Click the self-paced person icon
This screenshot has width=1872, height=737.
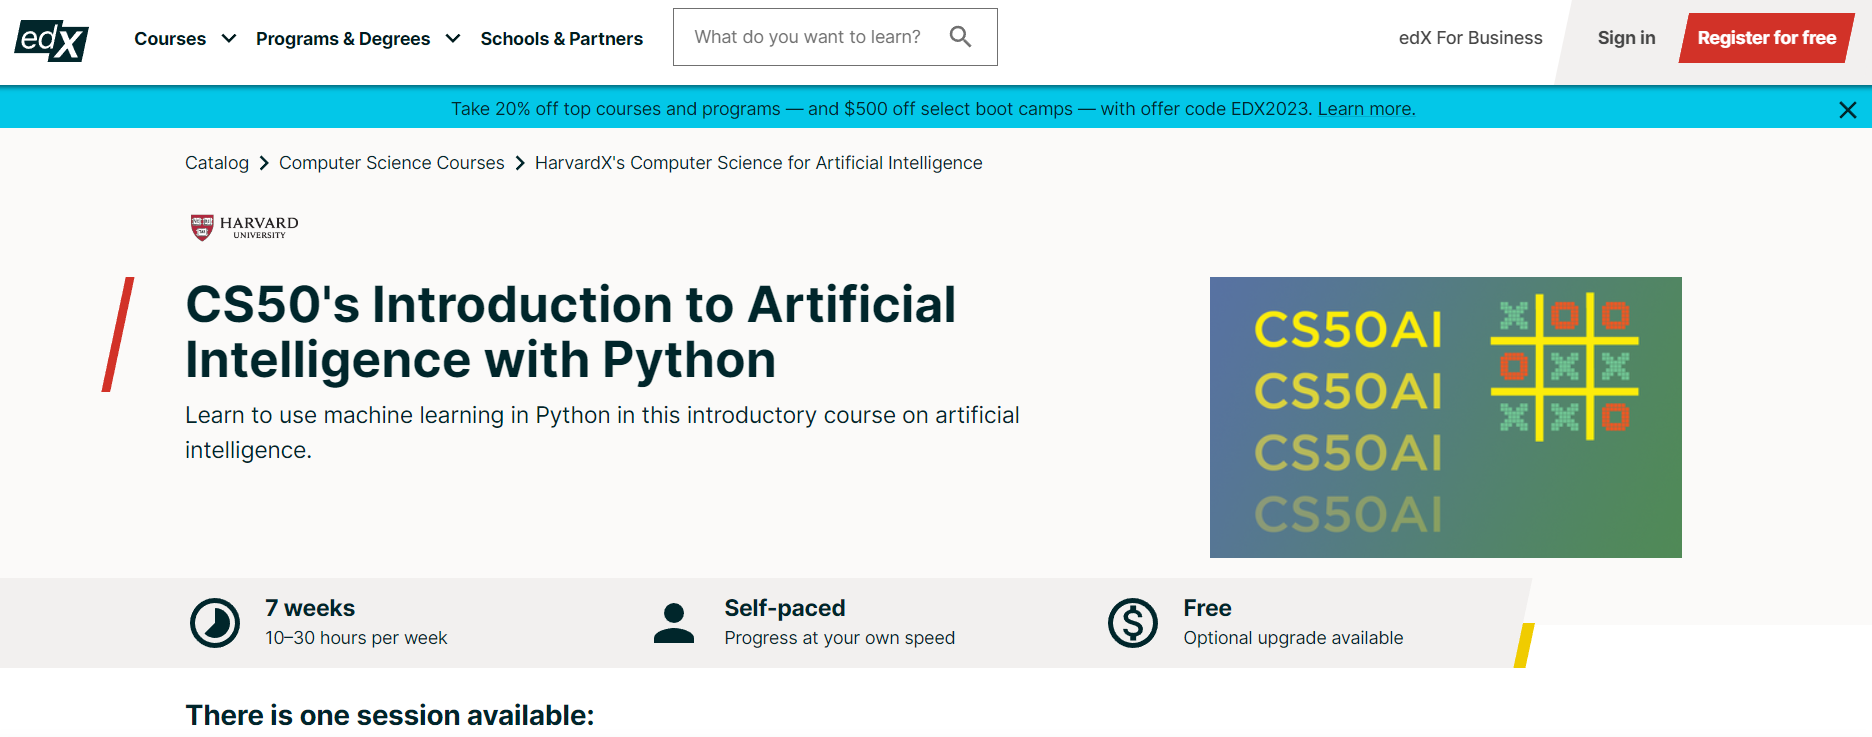coord(674,623)
